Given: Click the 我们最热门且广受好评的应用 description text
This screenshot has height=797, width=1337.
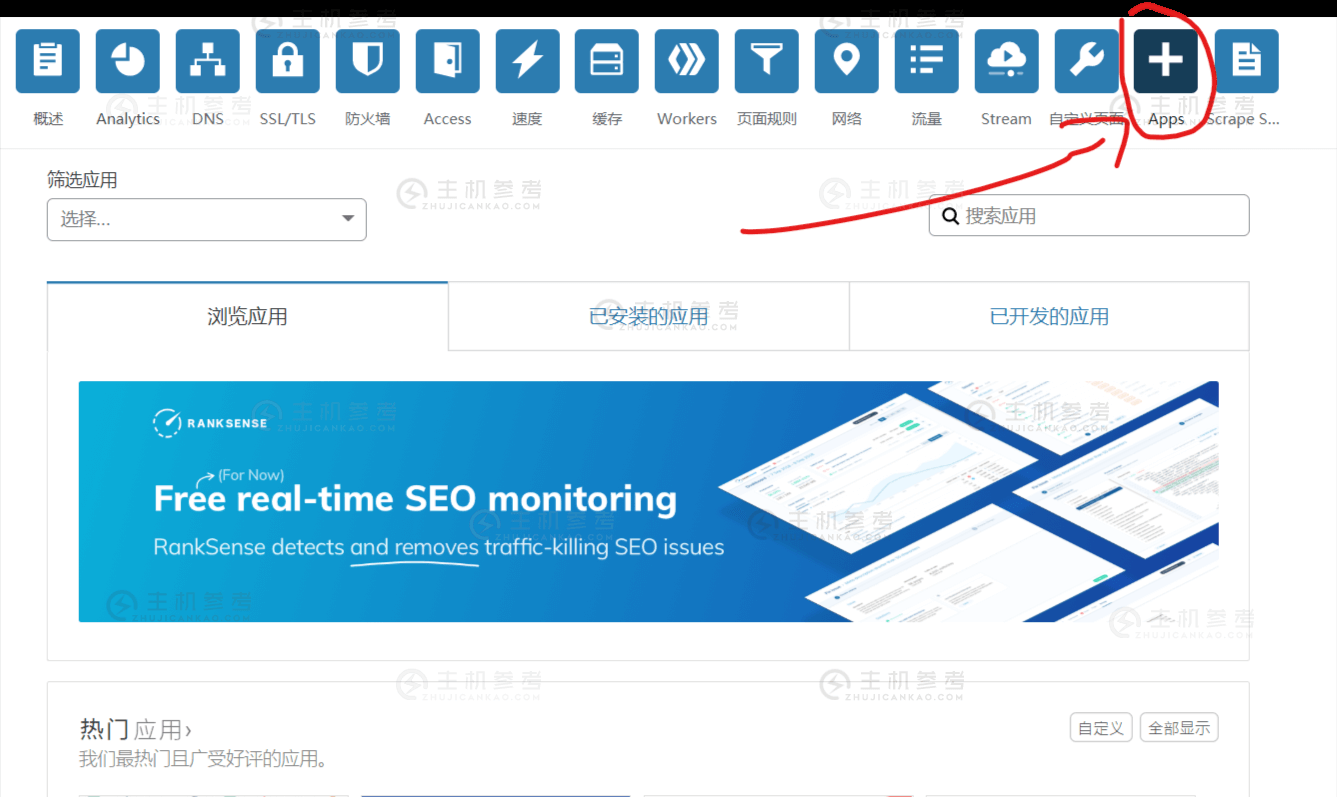Looking at the screenshot, I should click(203, 759).
